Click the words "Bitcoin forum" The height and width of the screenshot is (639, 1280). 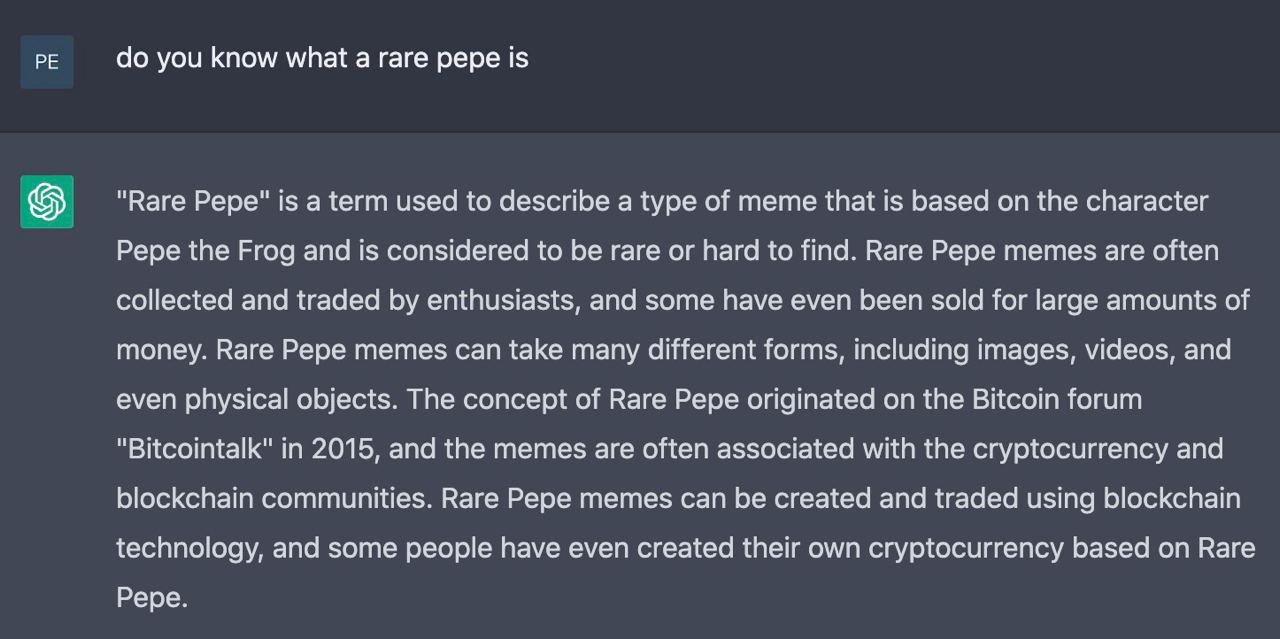click(1057, 399)
